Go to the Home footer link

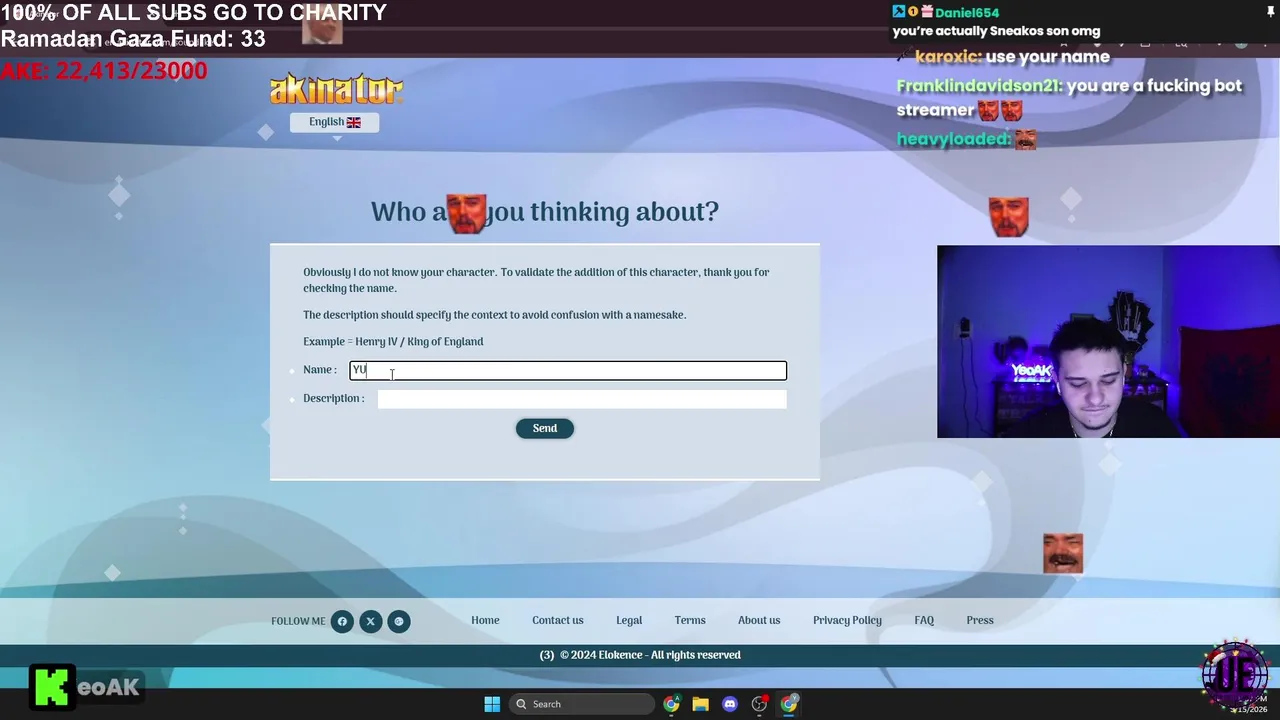click(x=485, y=620)
